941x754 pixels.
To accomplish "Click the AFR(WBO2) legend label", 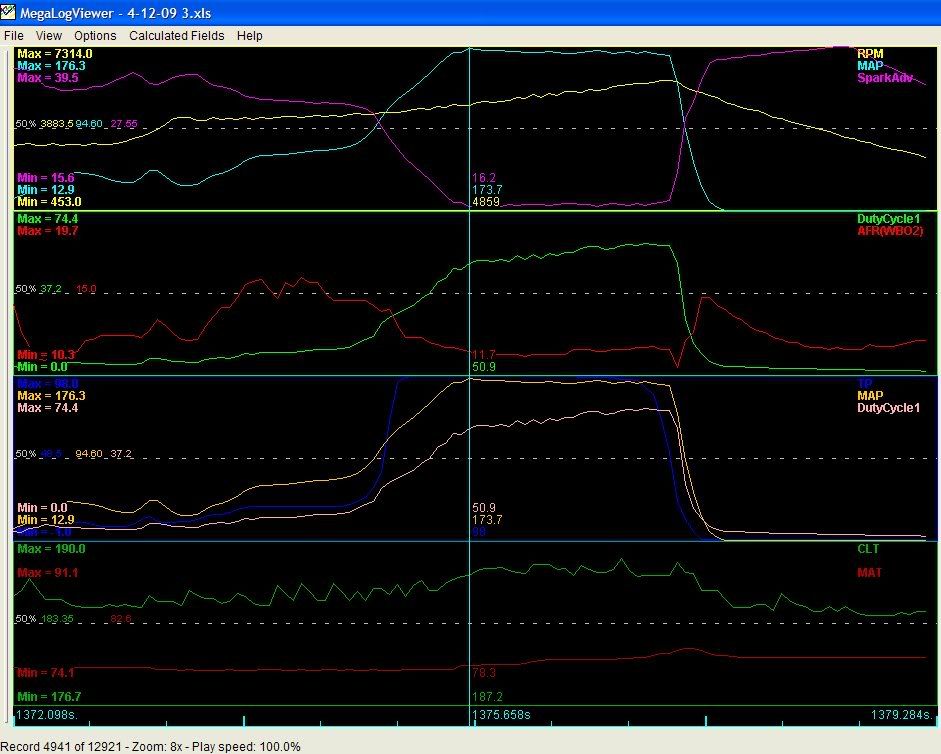I will coord(890,231).
